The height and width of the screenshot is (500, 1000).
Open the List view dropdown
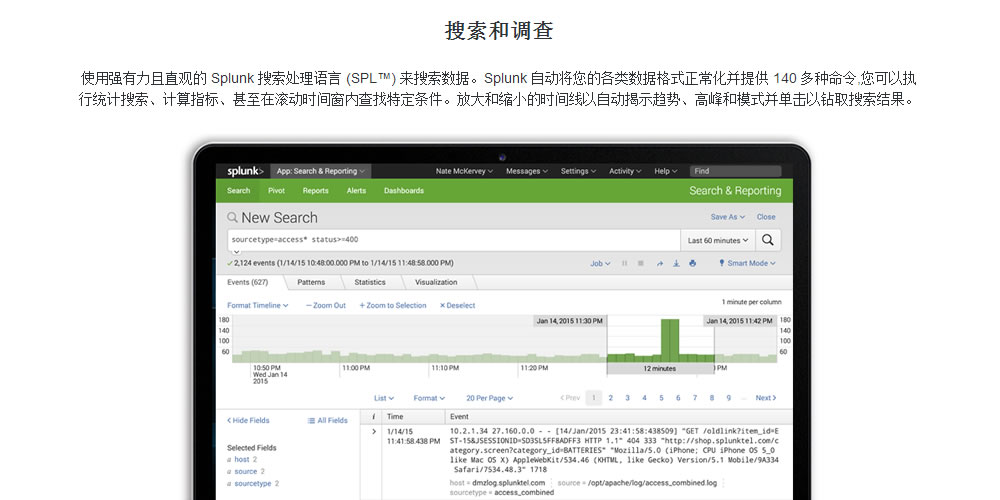(x=384, y=398)
